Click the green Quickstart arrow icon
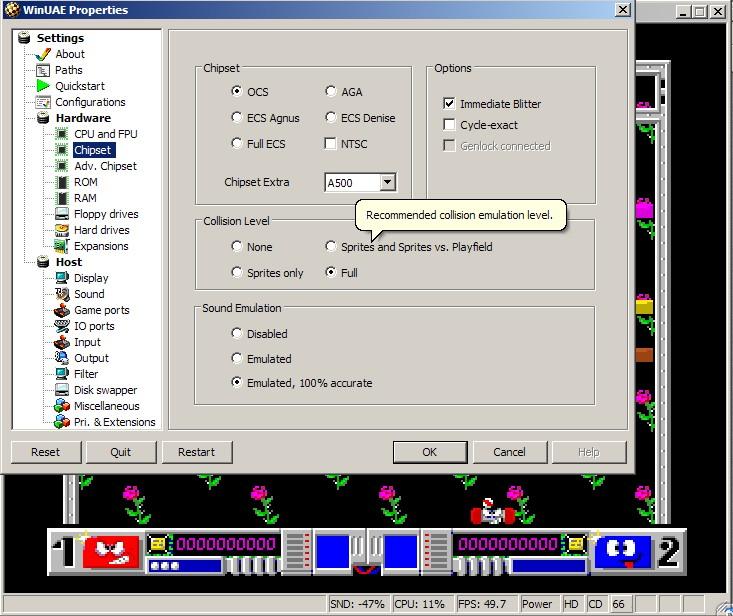This screenshot has height=616, width=733. coord(43,86)
